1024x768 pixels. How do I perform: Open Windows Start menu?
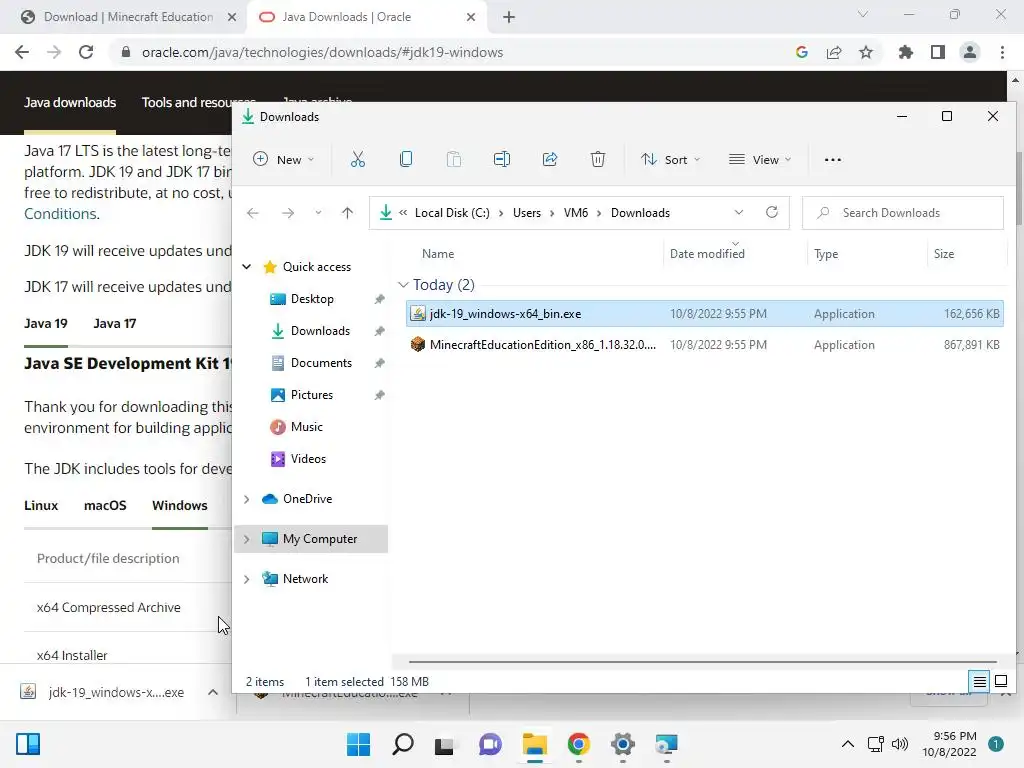(x=358, y=744)
